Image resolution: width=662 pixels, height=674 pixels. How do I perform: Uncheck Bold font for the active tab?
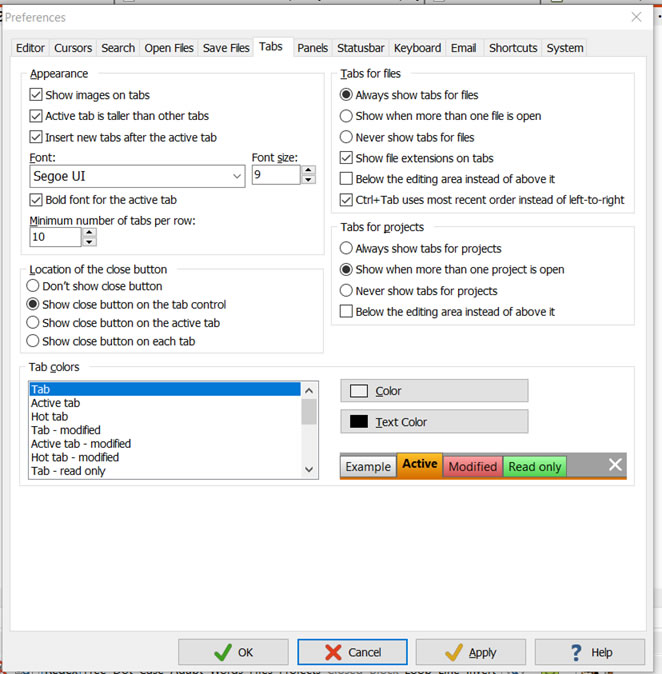[x=37, y=200]
